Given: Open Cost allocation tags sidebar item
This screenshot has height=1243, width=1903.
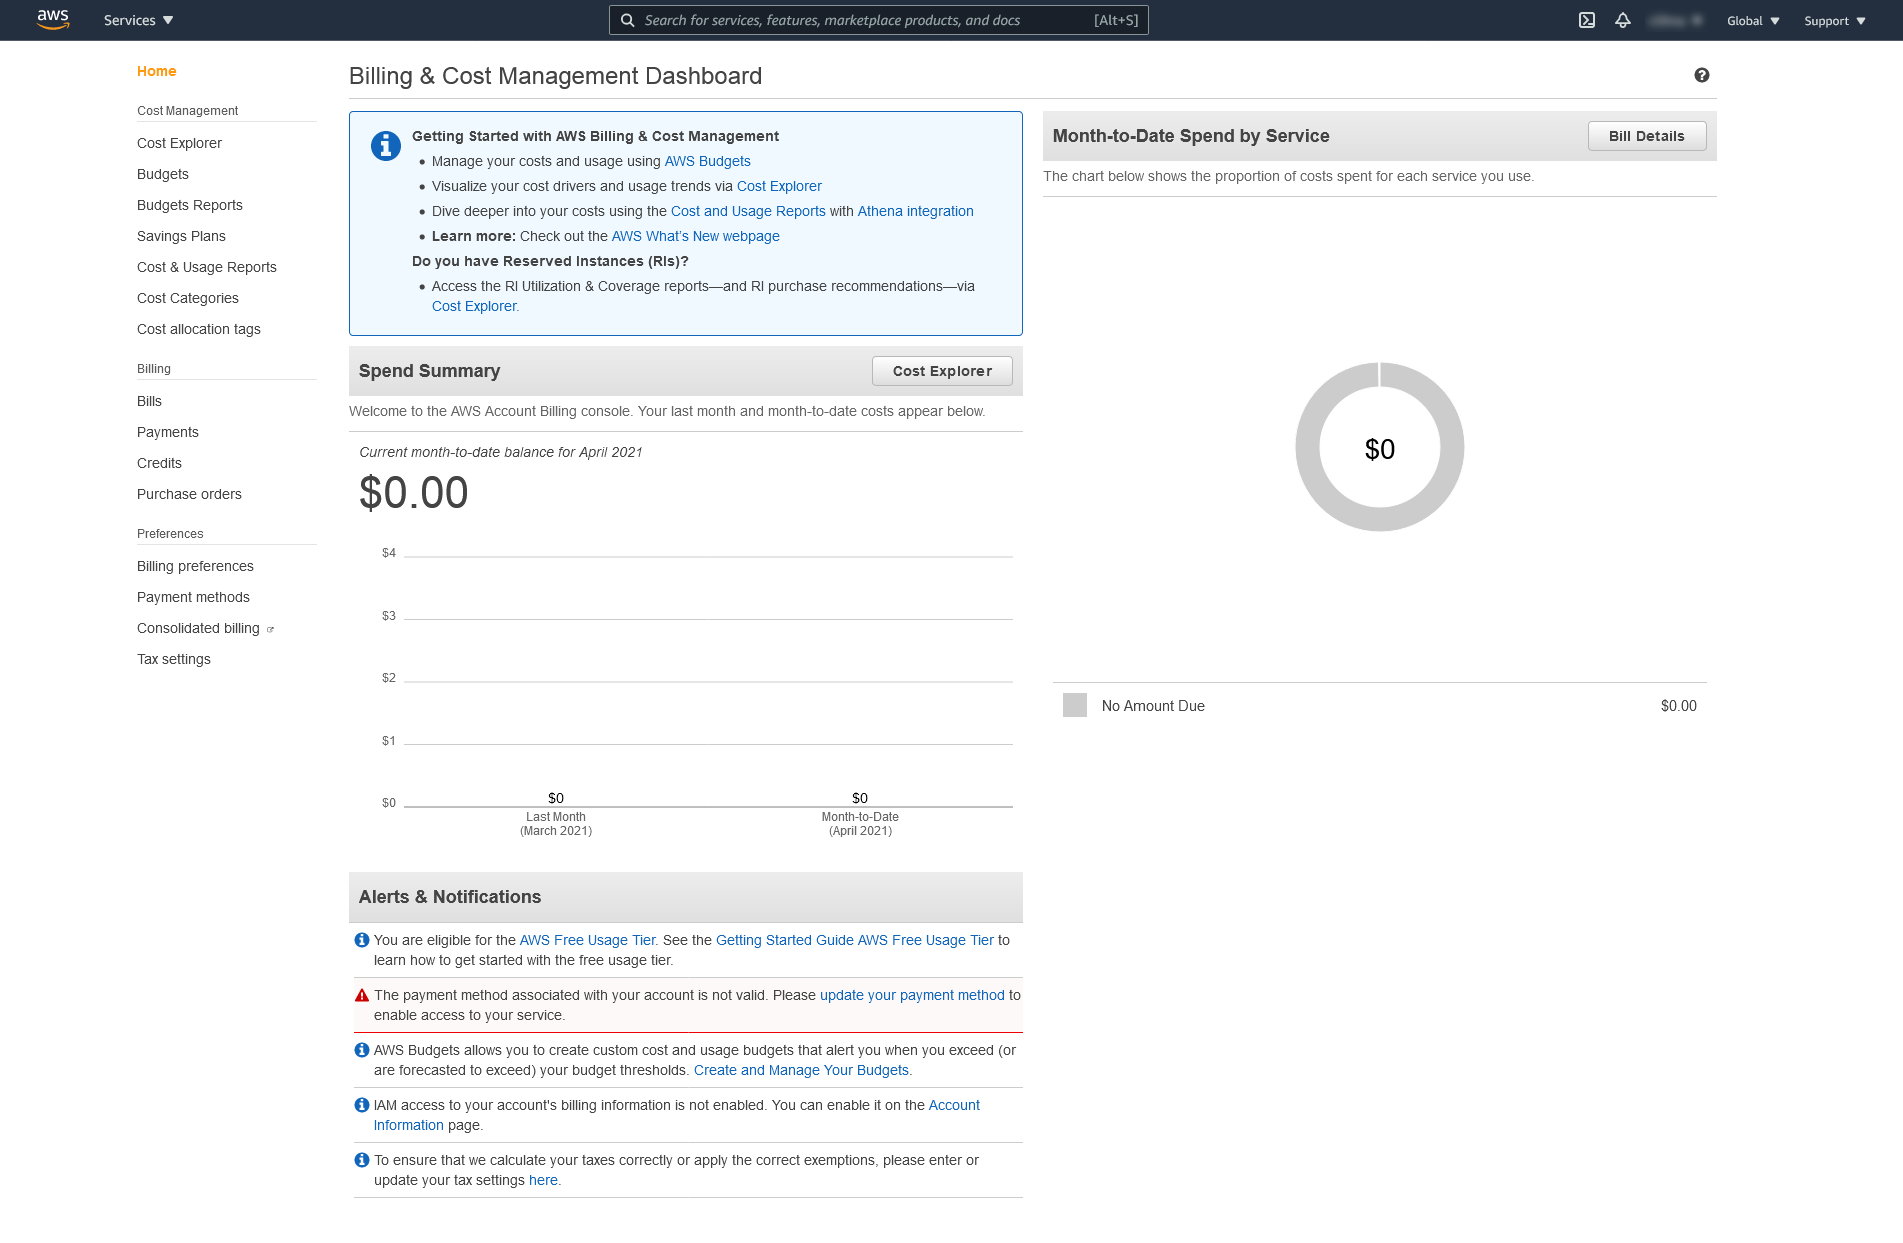Looking at the screenshot, I should coord(199,329).
